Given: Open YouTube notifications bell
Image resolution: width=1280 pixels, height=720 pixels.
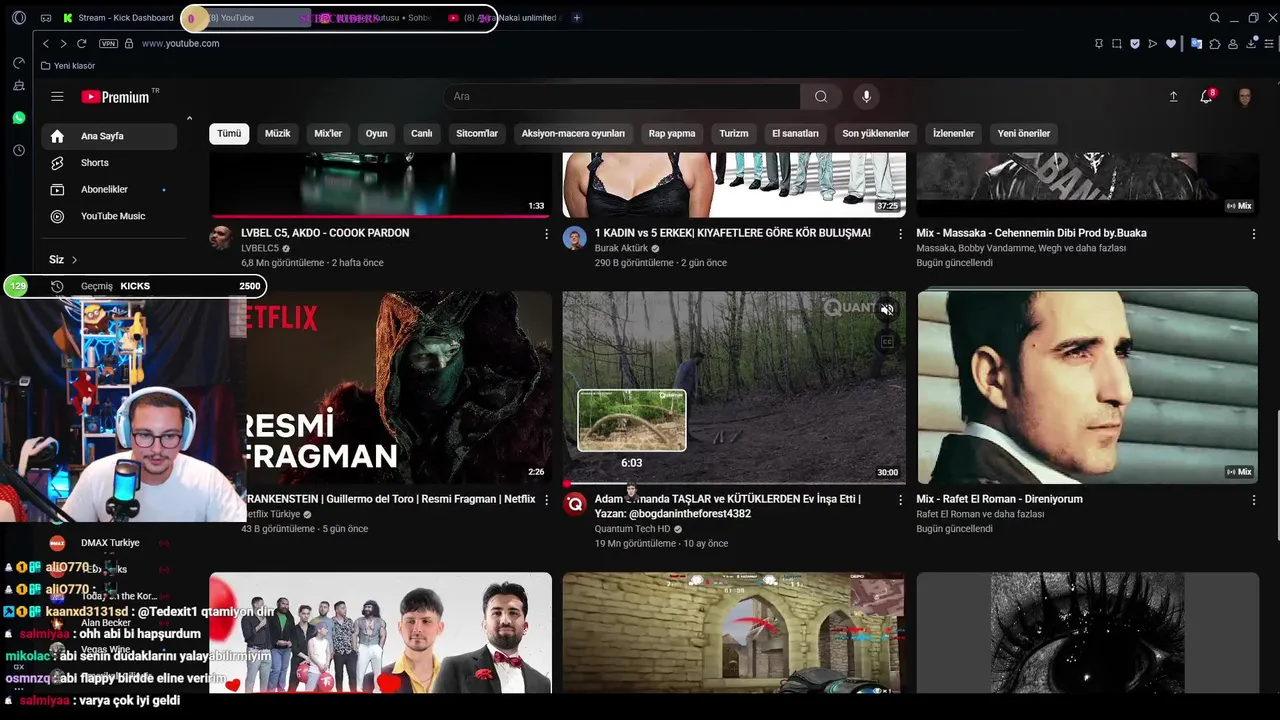Looking at the screenshot, I should [x=1207, y=97].
